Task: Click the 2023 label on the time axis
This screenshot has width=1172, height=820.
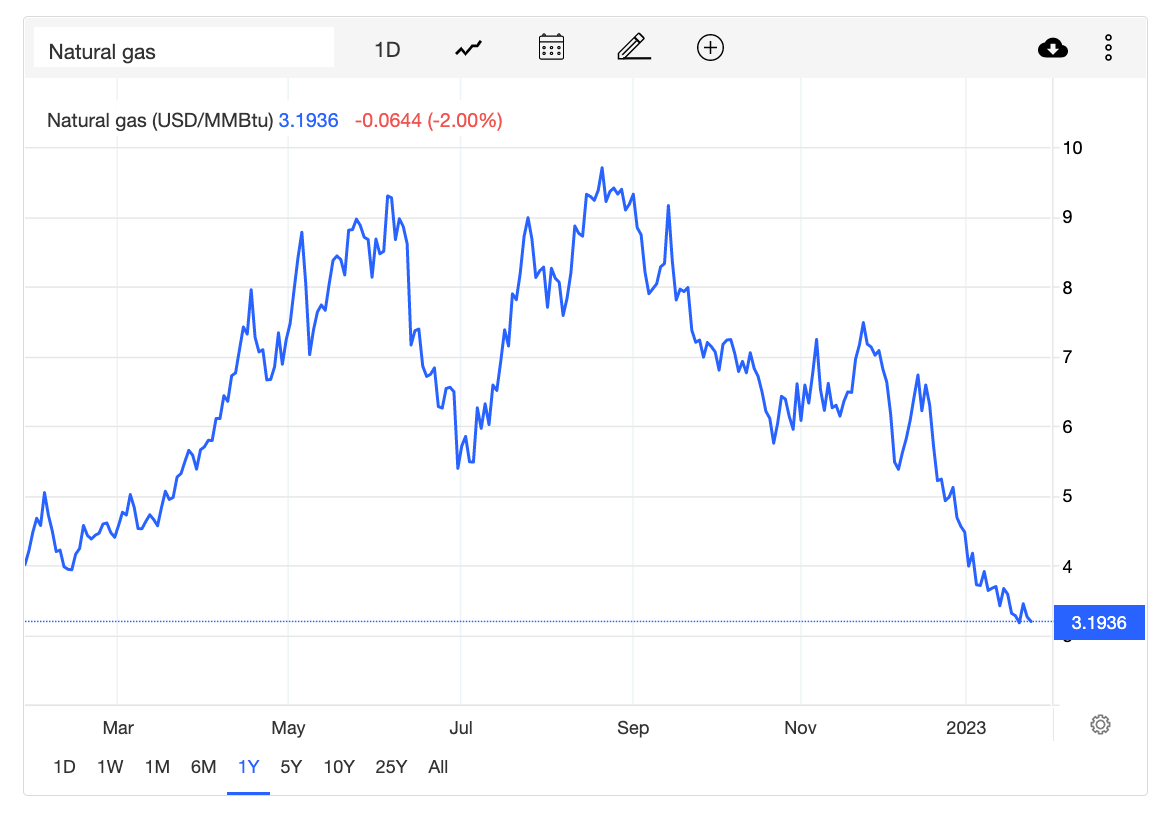Action: pos(966,728)
